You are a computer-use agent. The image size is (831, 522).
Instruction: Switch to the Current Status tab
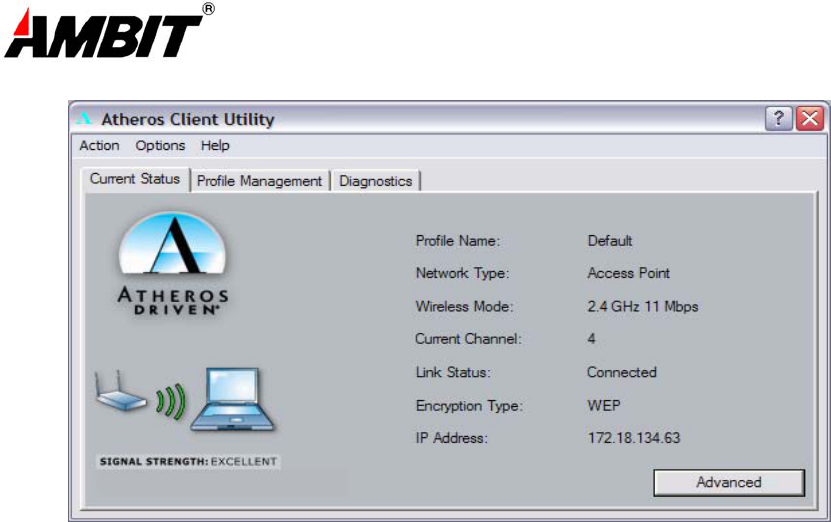136,179
